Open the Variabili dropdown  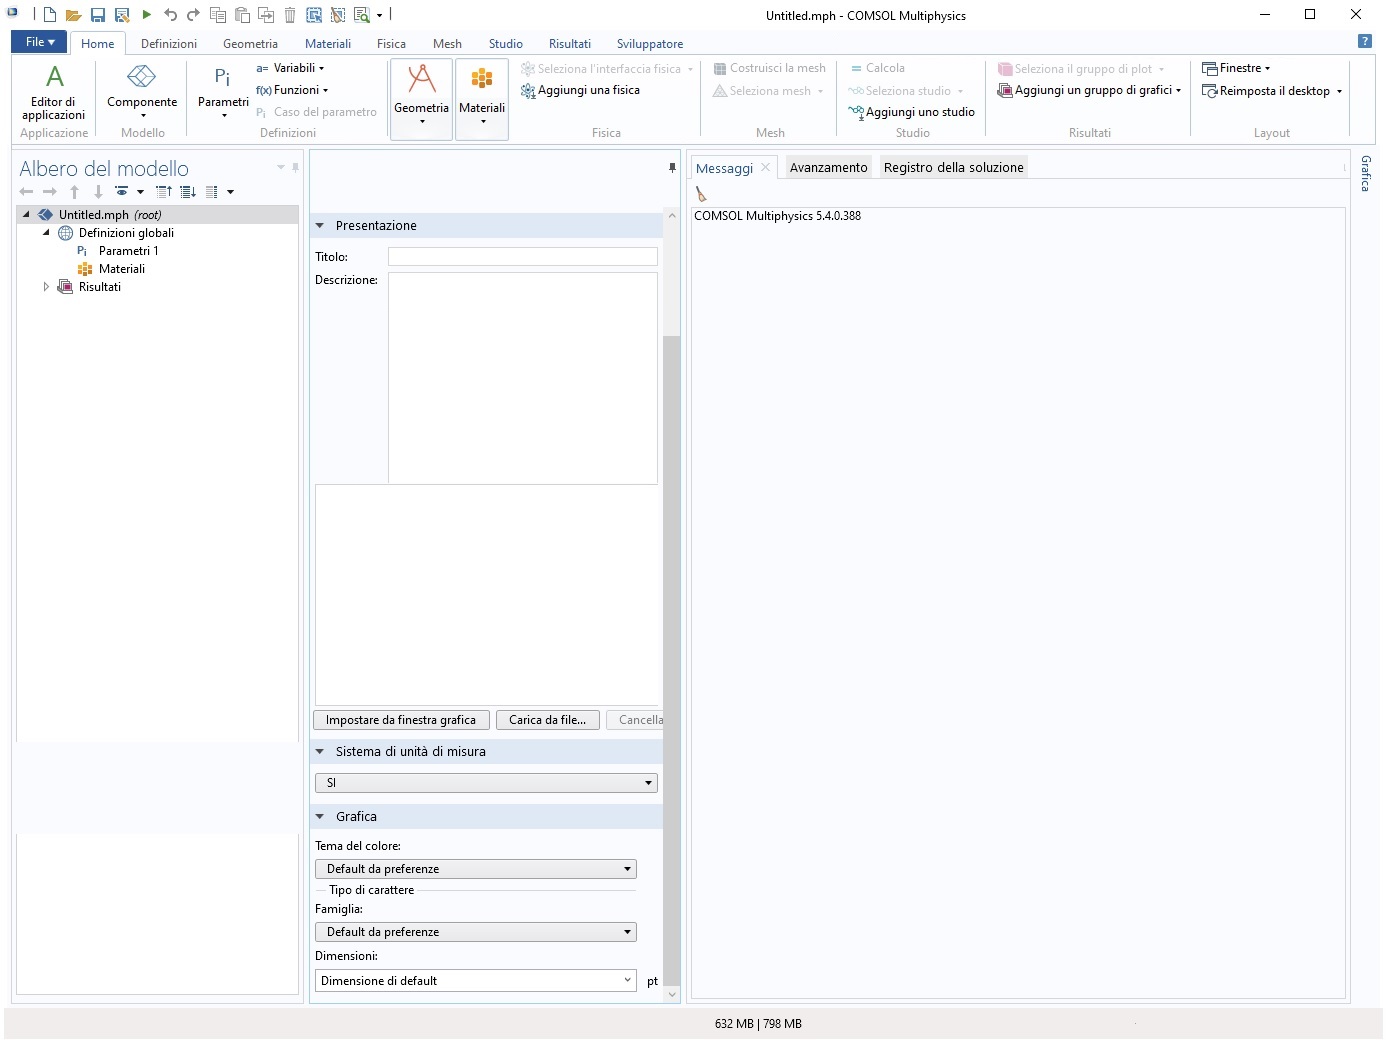(290, 68)
